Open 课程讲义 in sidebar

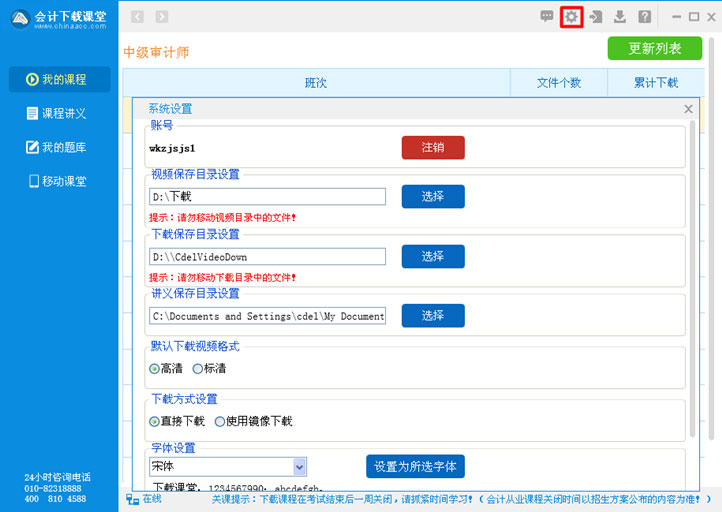point(58,113)
